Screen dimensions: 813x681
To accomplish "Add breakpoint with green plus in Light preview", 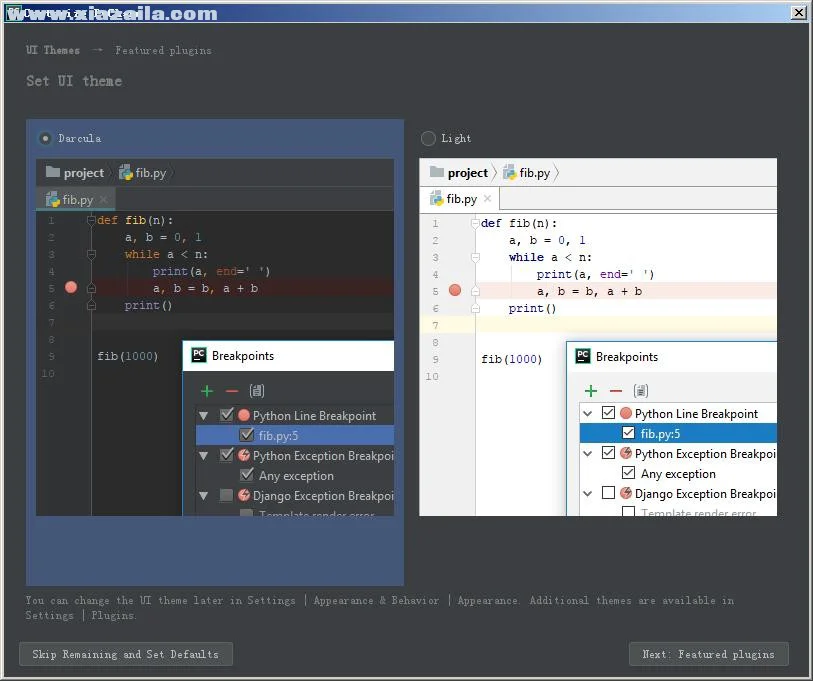I will pos(591,391).
